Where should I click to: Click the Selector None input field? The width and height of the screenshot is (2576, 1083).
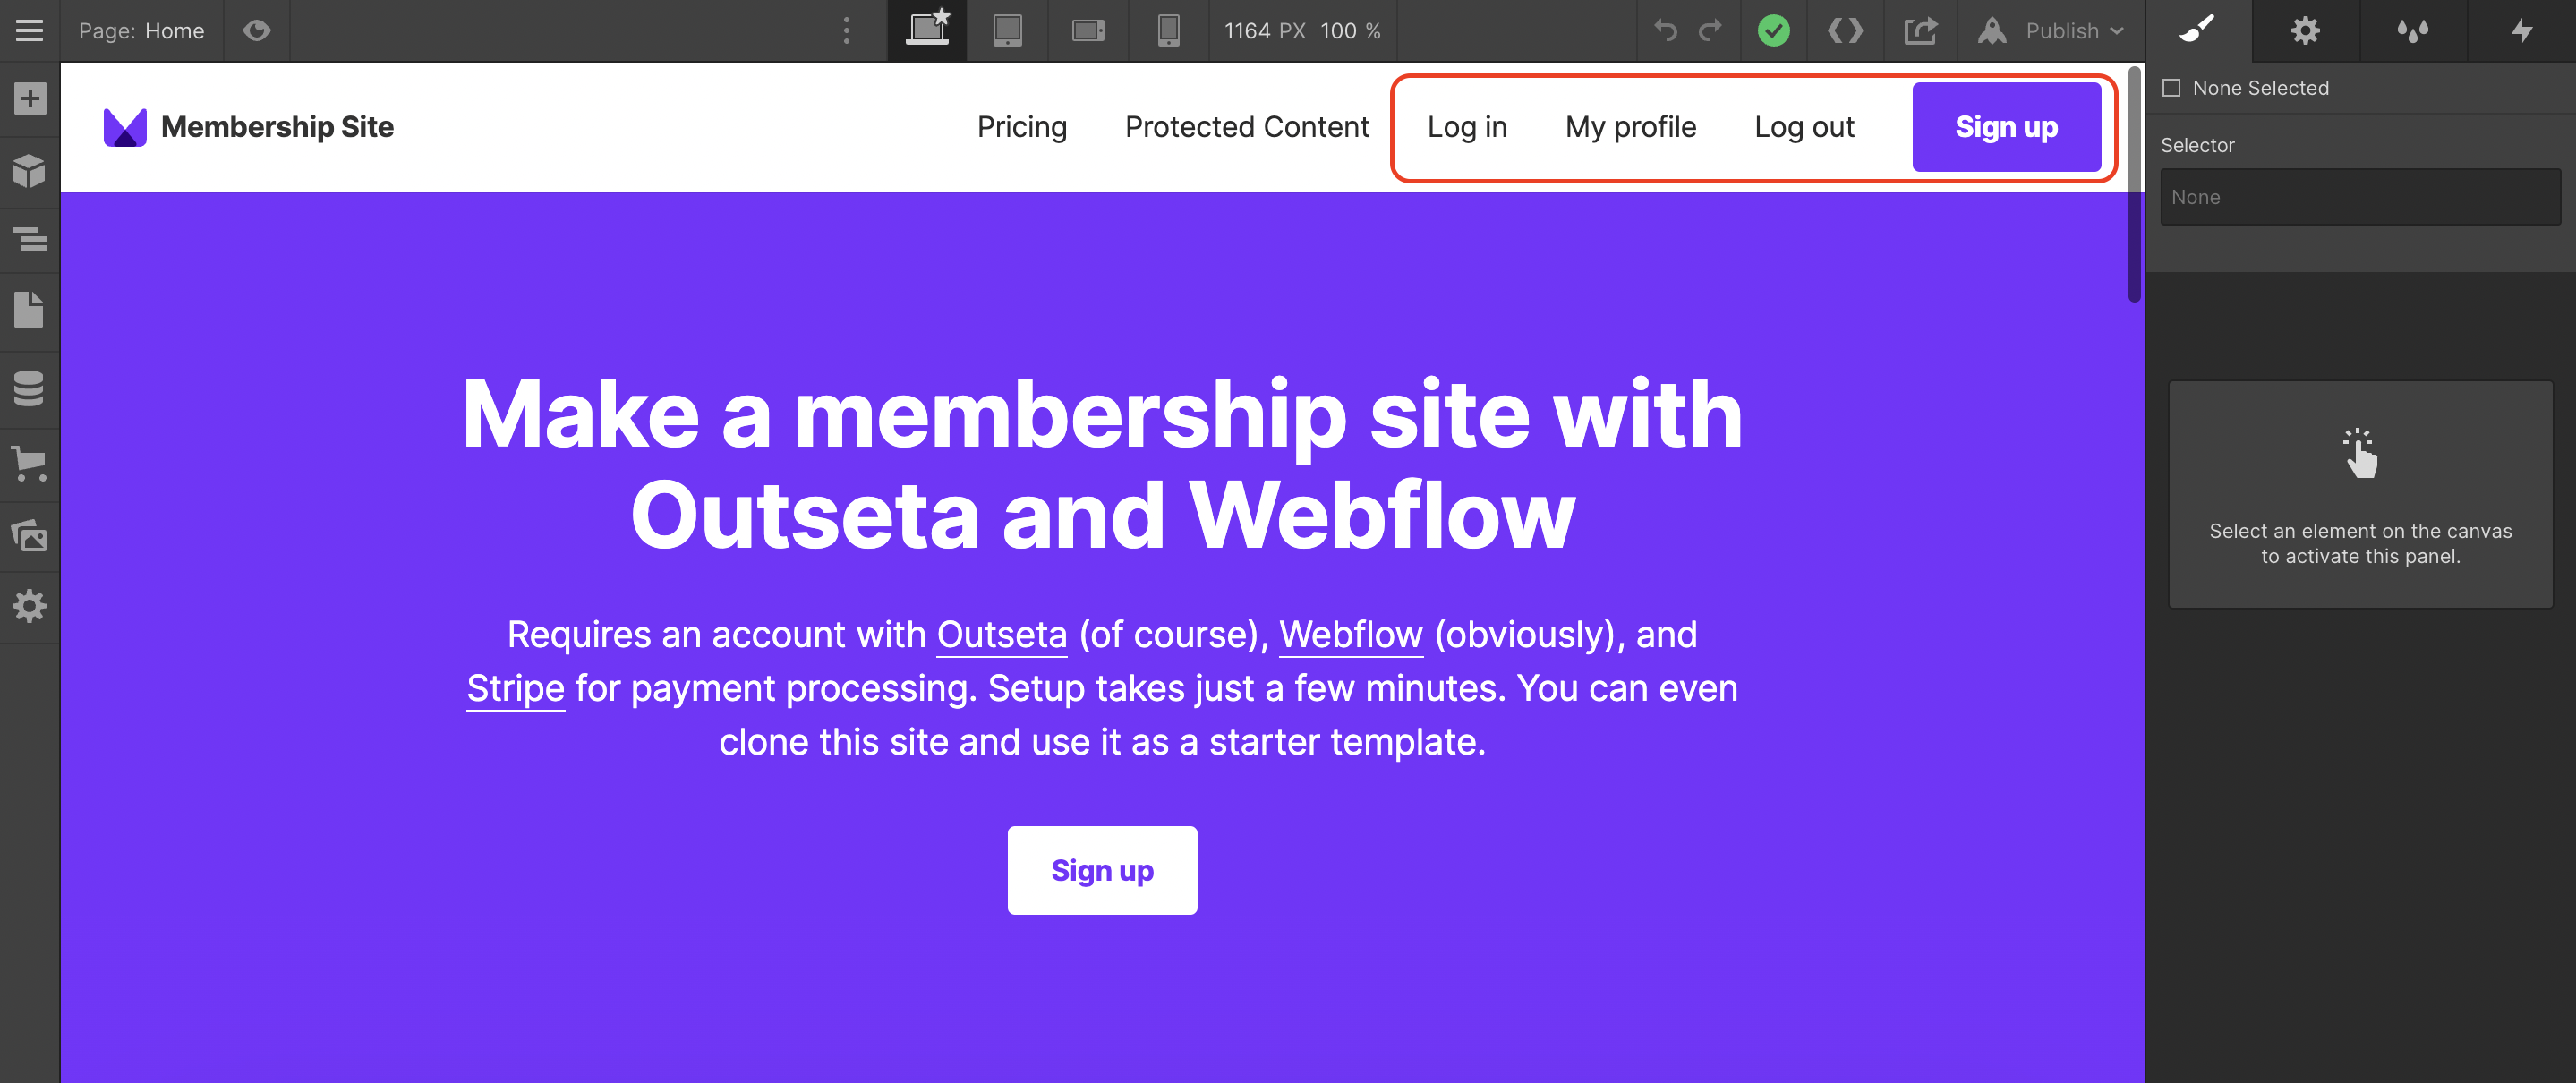[x=2360, y=197]
